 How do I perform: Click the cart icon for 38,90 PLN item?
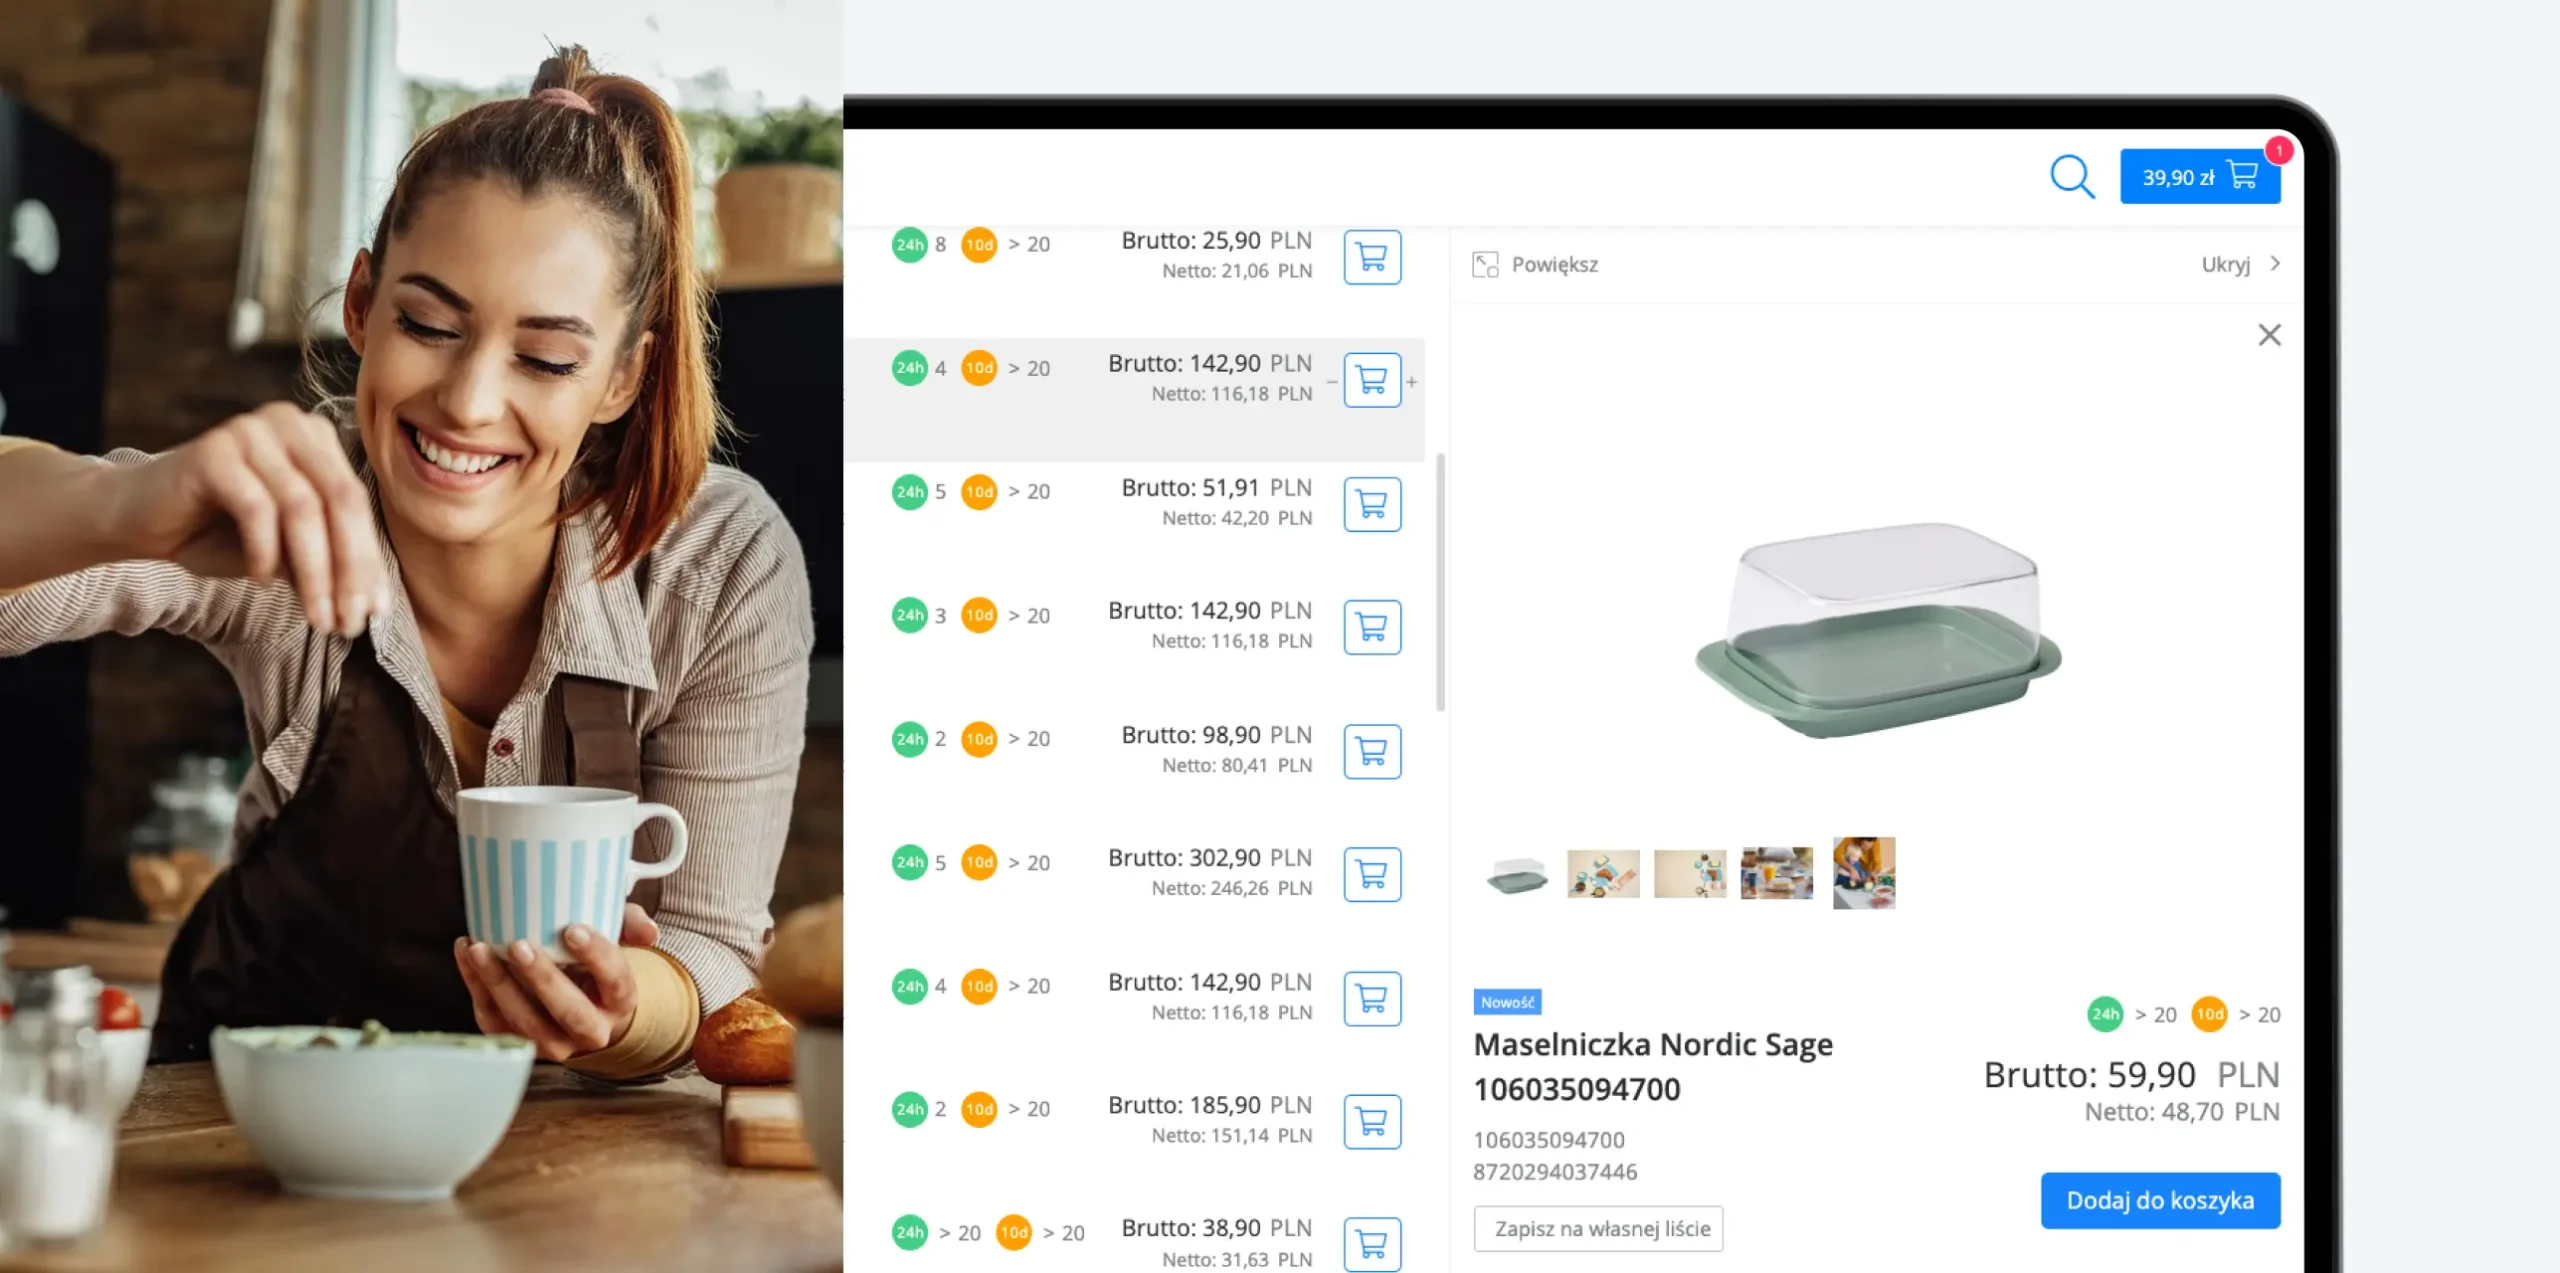(x=1371, y=1242)
